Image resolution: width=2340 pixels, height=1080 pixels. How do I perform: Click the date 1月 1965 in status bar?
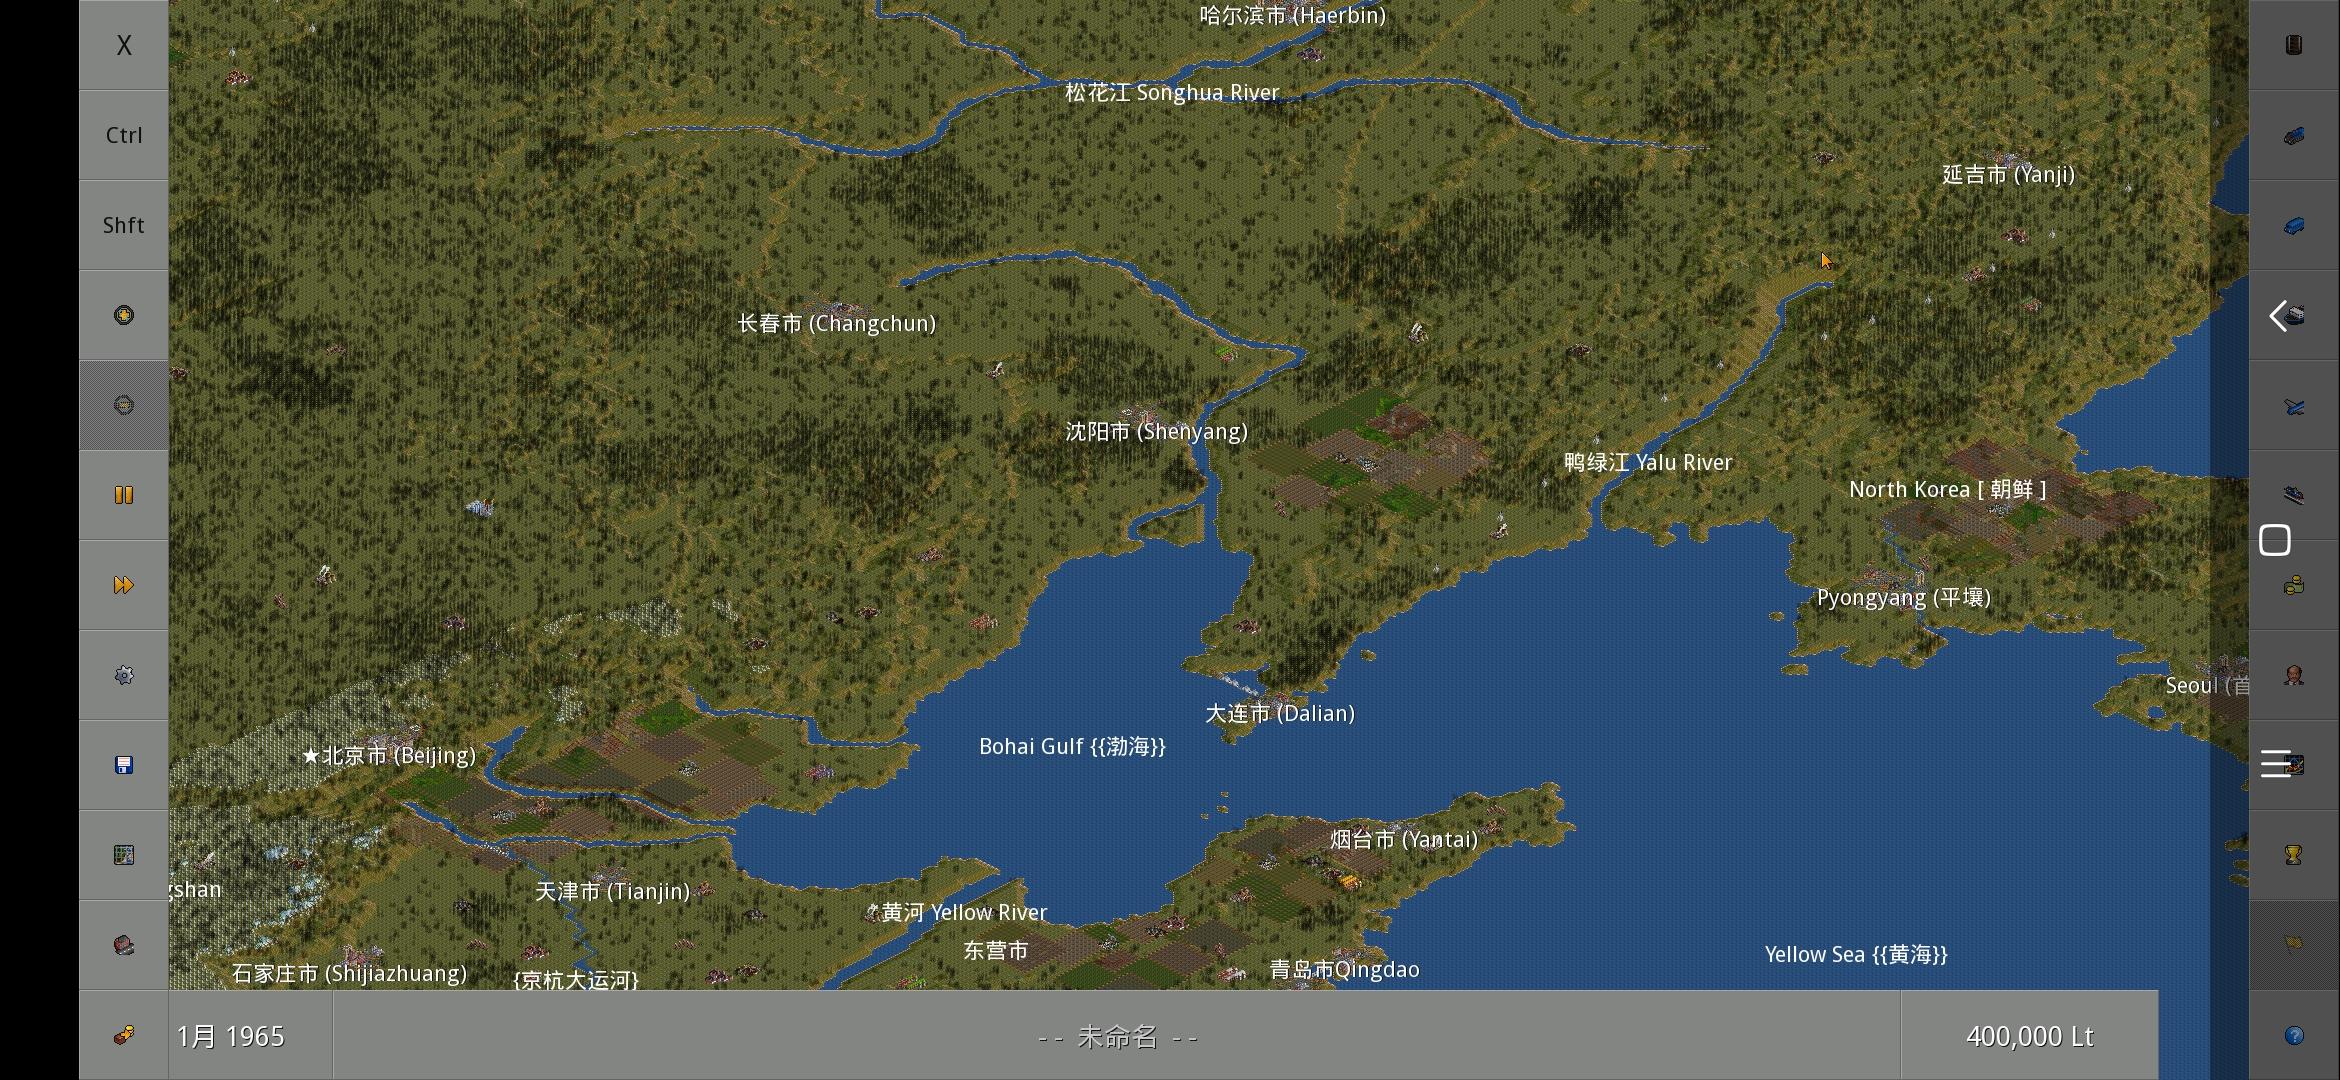pyautogui.click(x=231, y=1036)
